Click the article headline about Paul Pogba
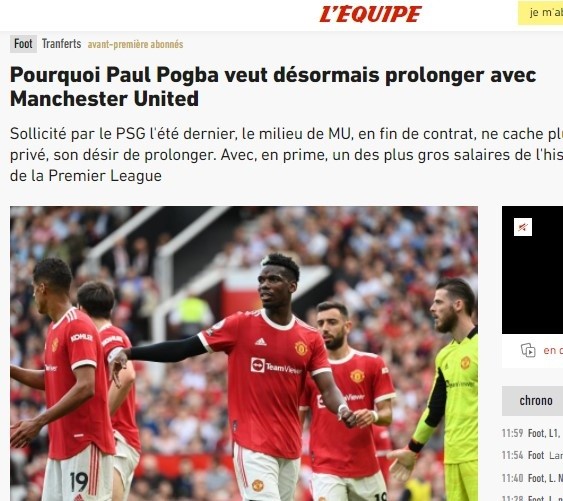Screen dimensions: 563x501 [273, 87]
